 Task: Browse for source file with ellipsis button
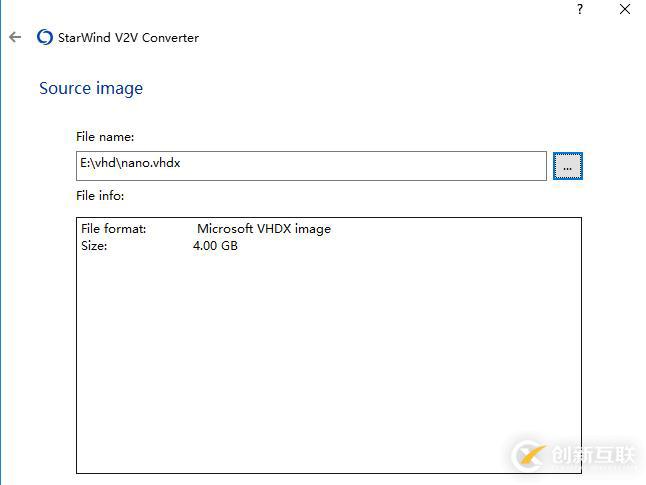tap(568, 166)
